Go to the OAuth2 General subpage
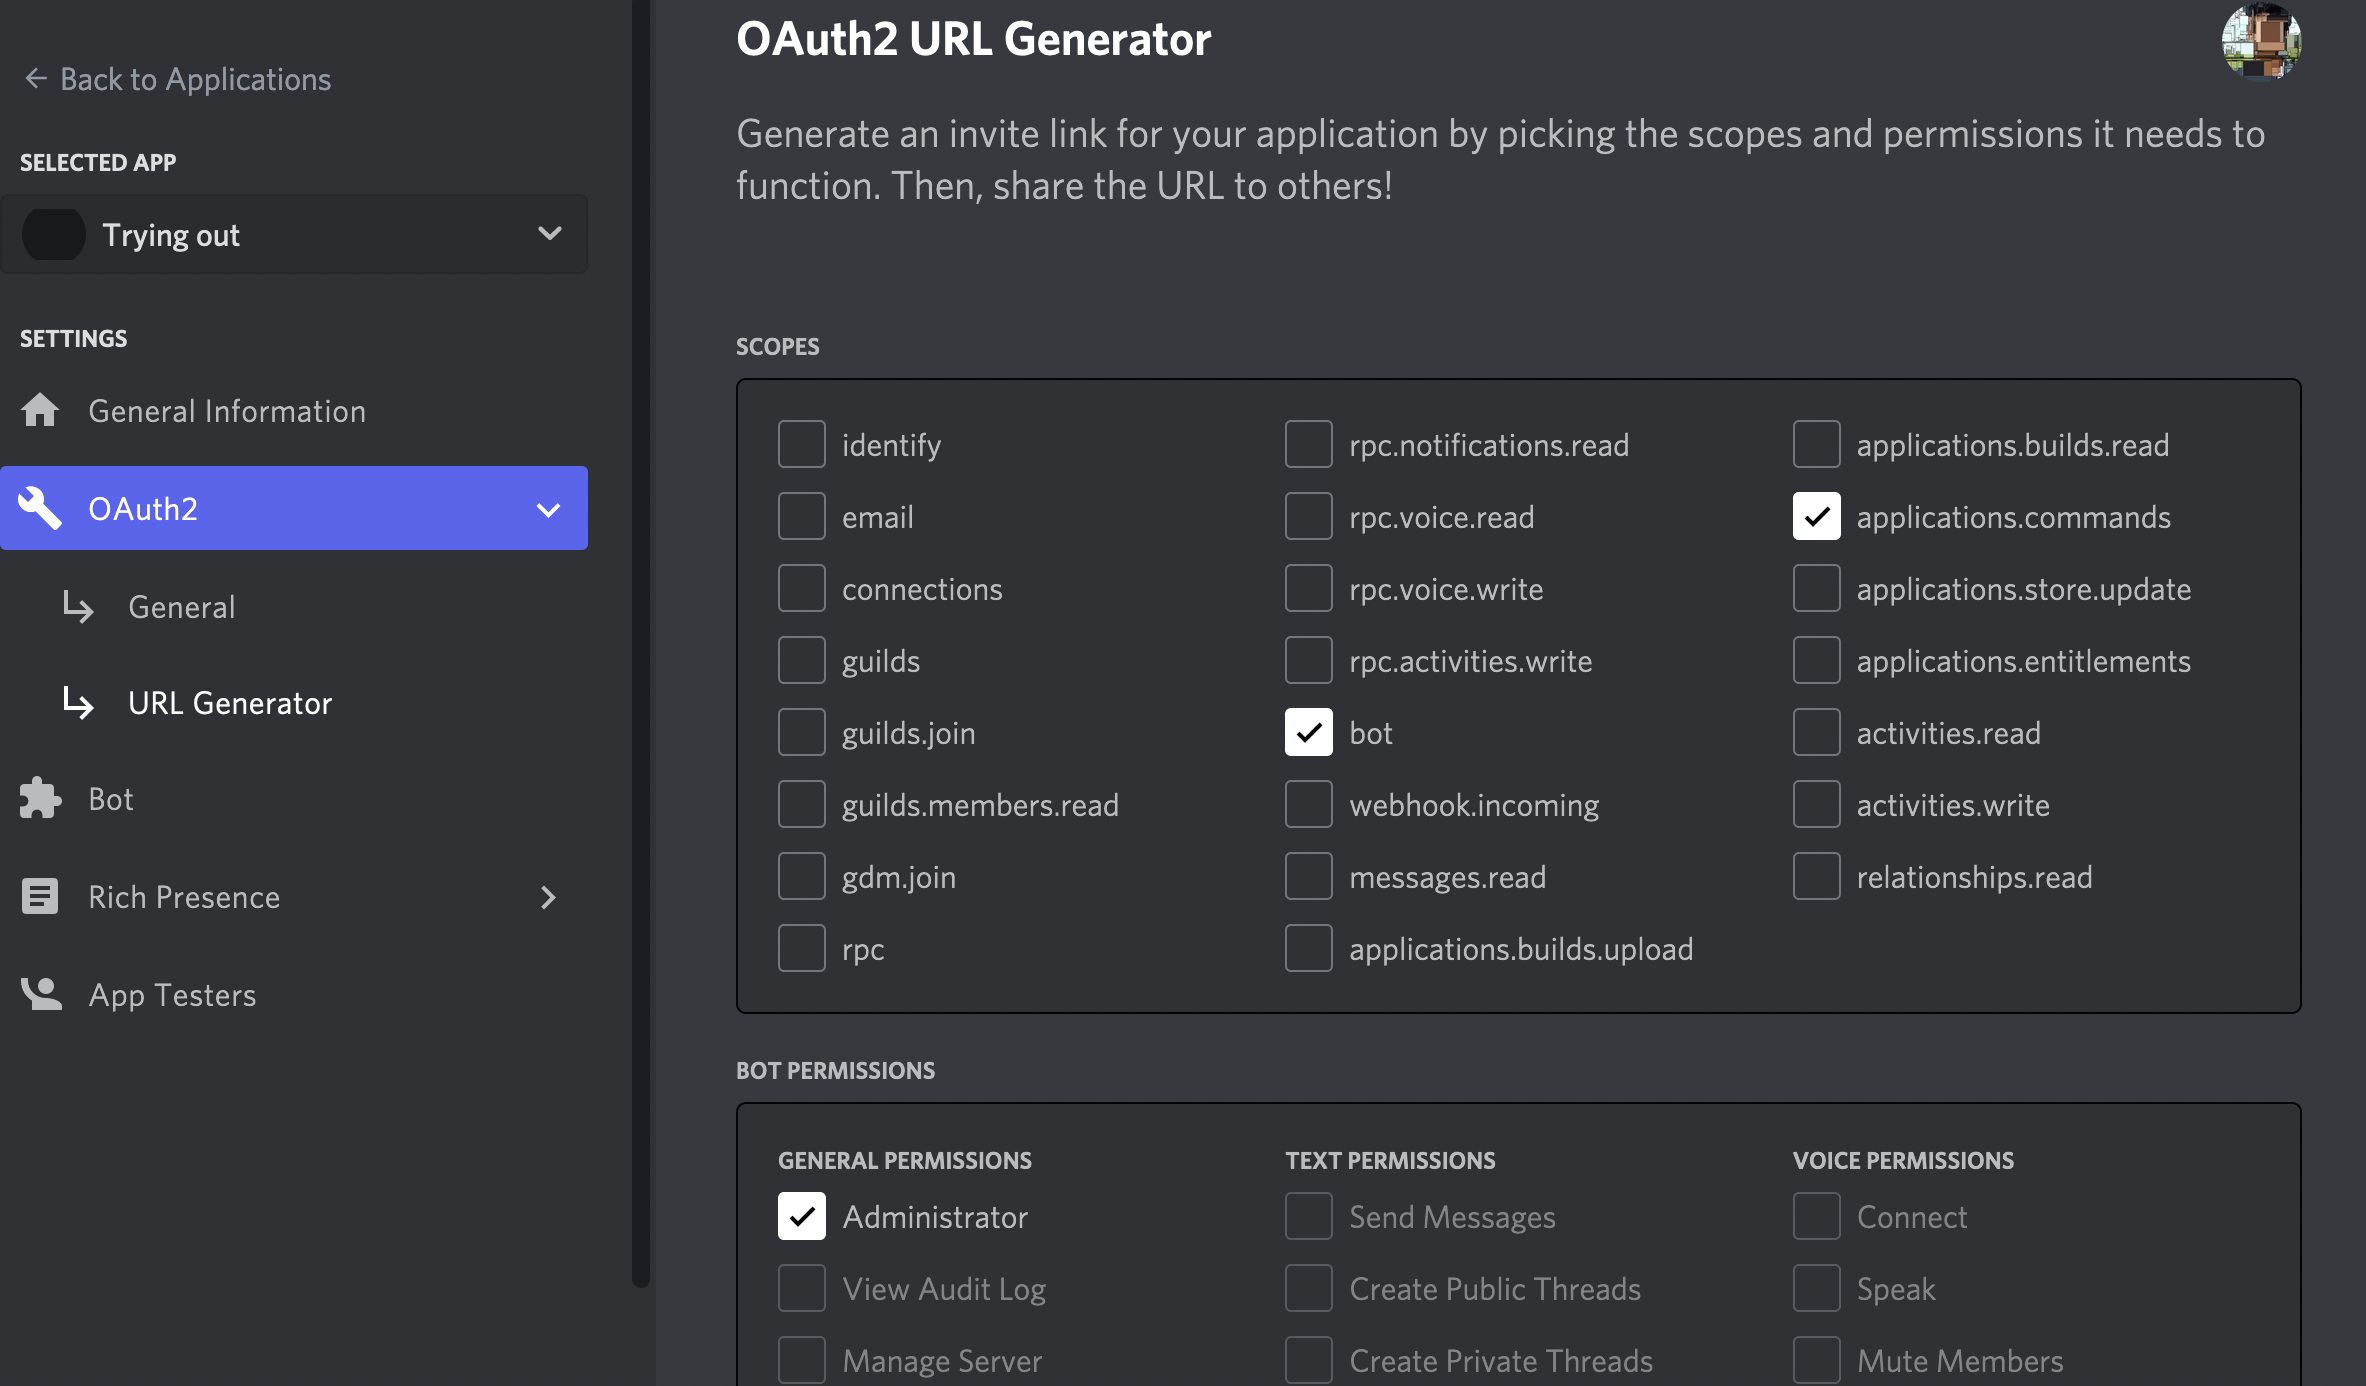Screen dimensions: 2366x1386 point(182,606)
